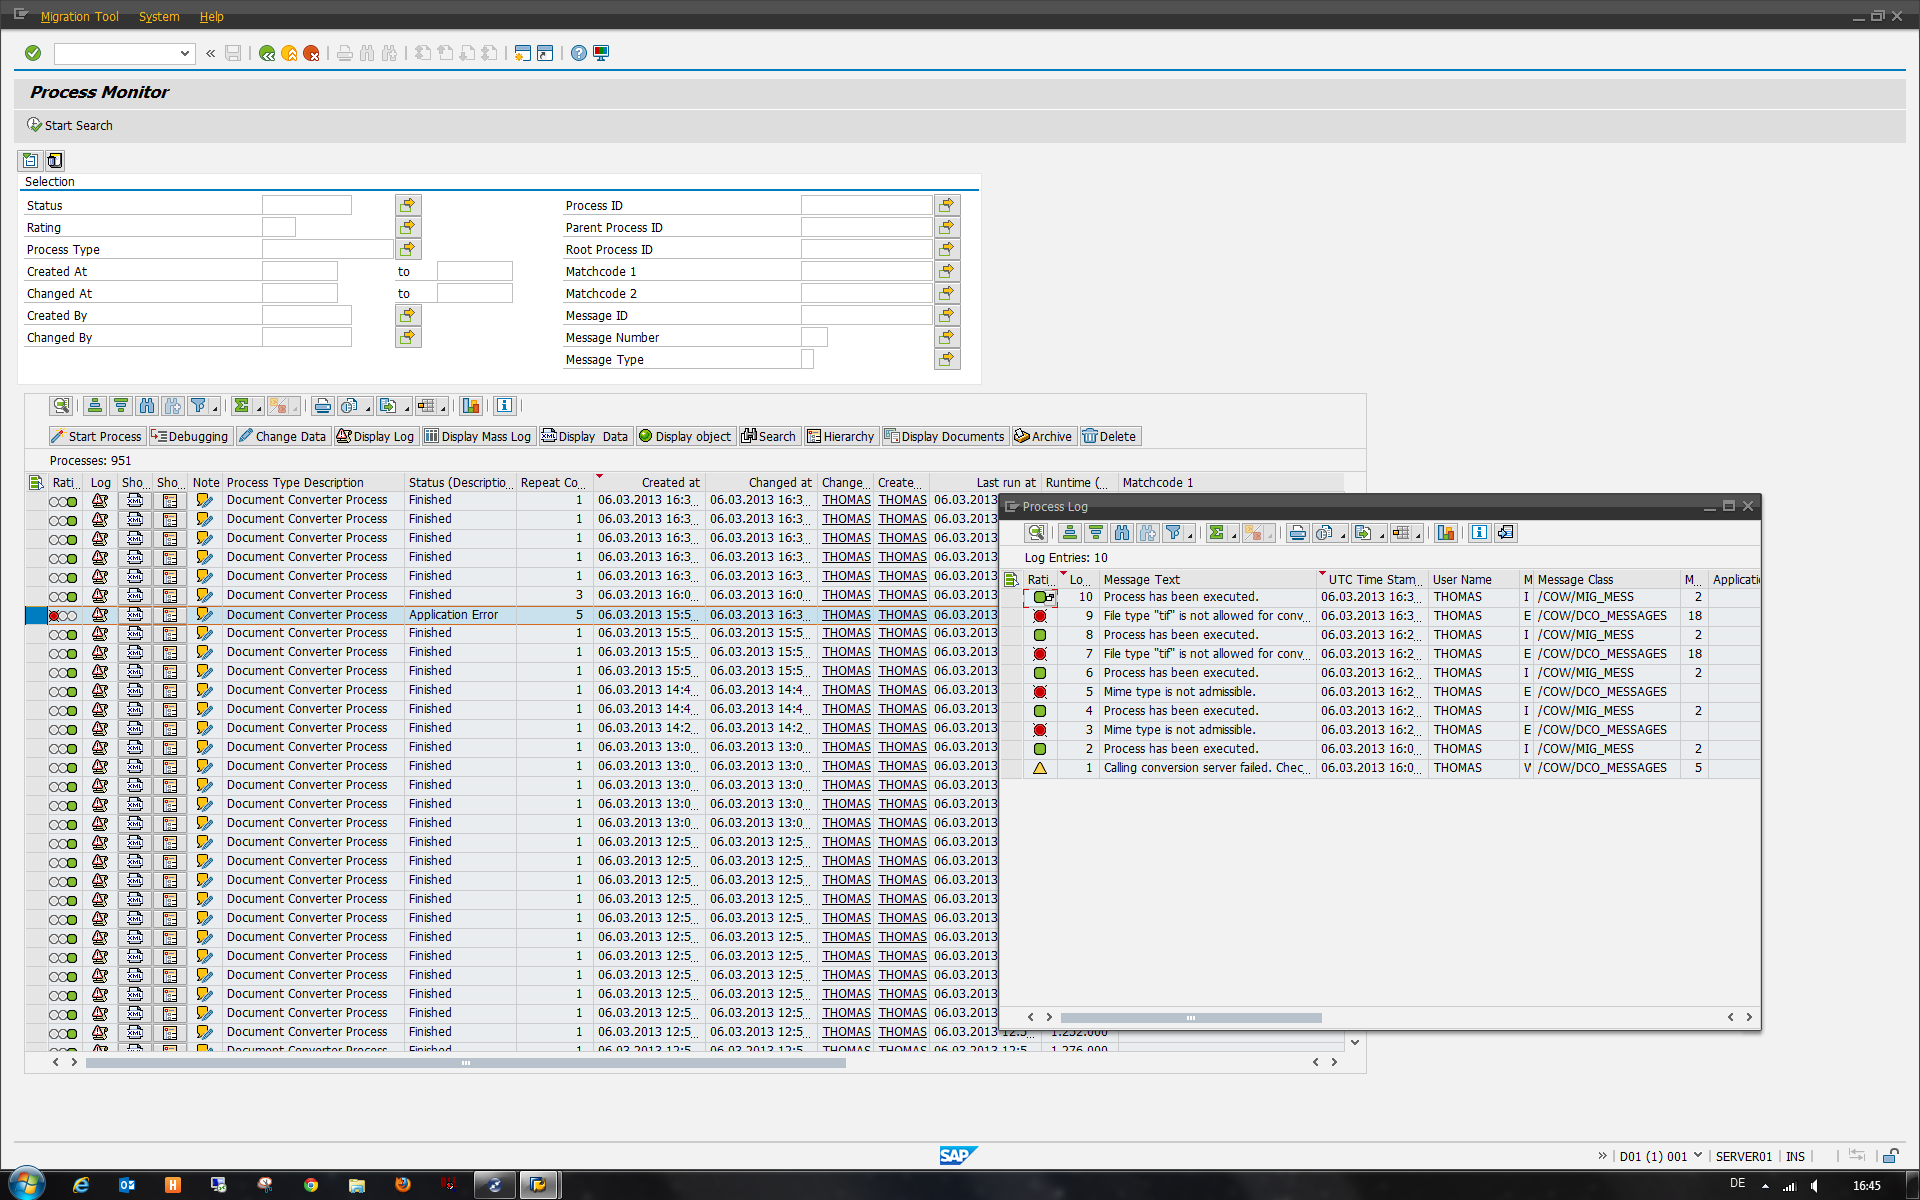This screenshot has height=1200, width=1920.
Task: Click the Archive button
Action: point(1043,436)
